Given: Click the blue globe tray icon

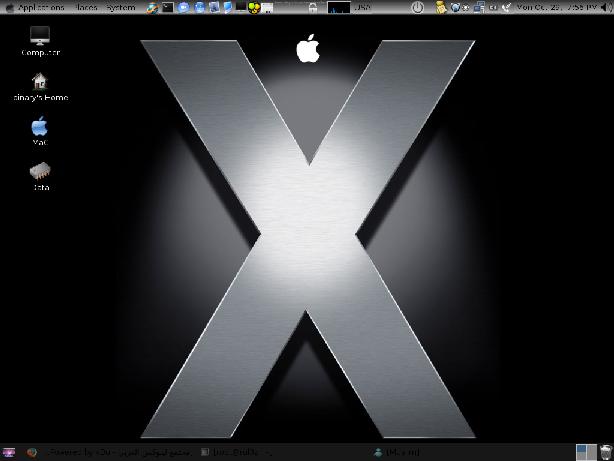Looking at the screenshot, I should point(455,7).
